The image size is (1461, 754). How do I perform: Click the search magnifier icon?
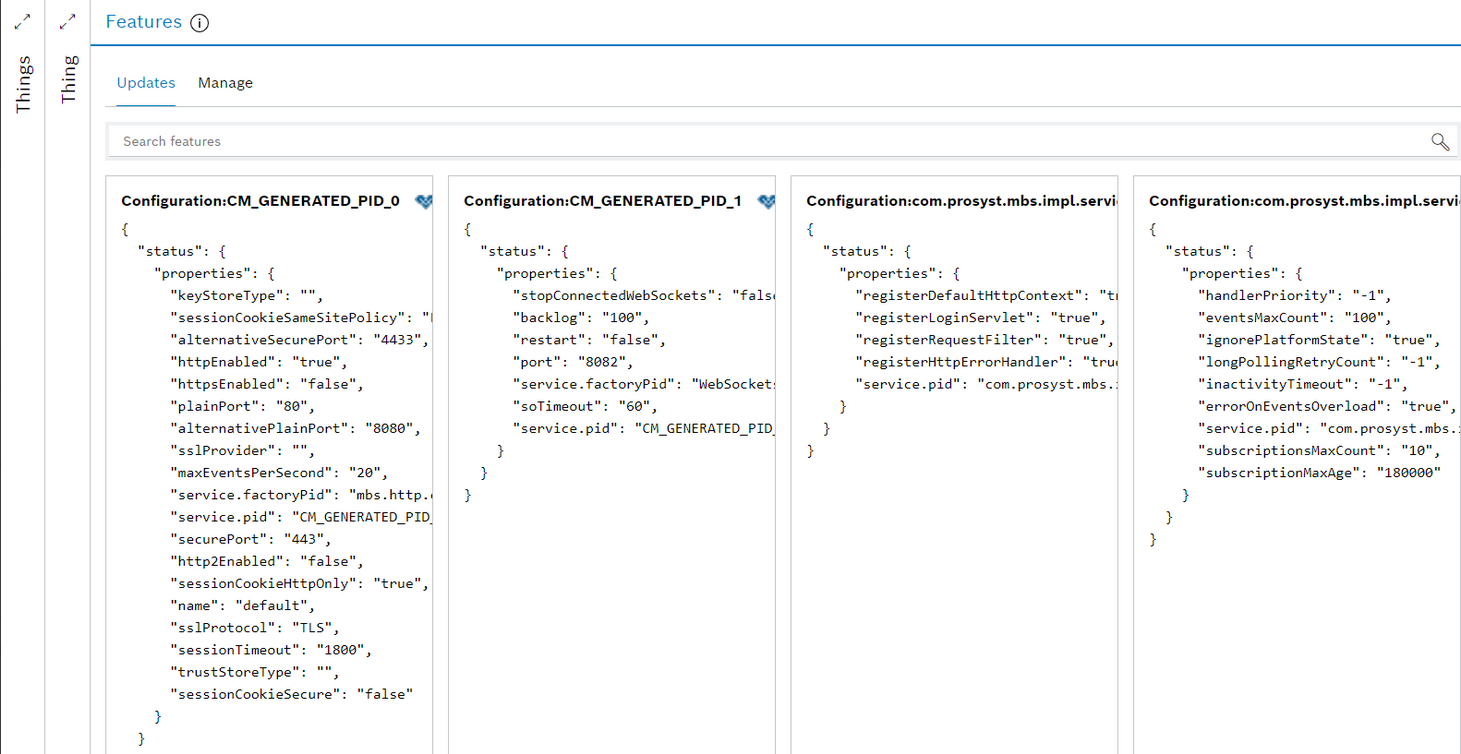(x=1439, y=141)
